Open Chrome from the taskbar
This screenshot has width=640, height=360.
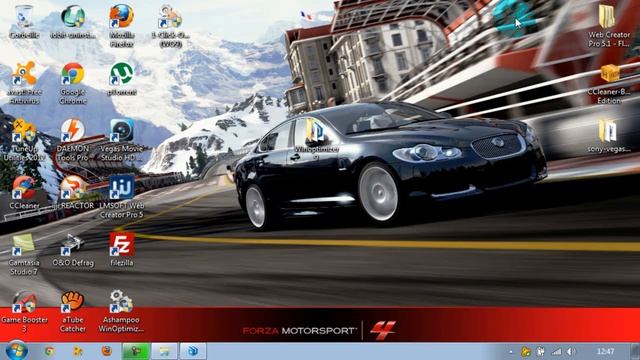(x=50, y=351)
